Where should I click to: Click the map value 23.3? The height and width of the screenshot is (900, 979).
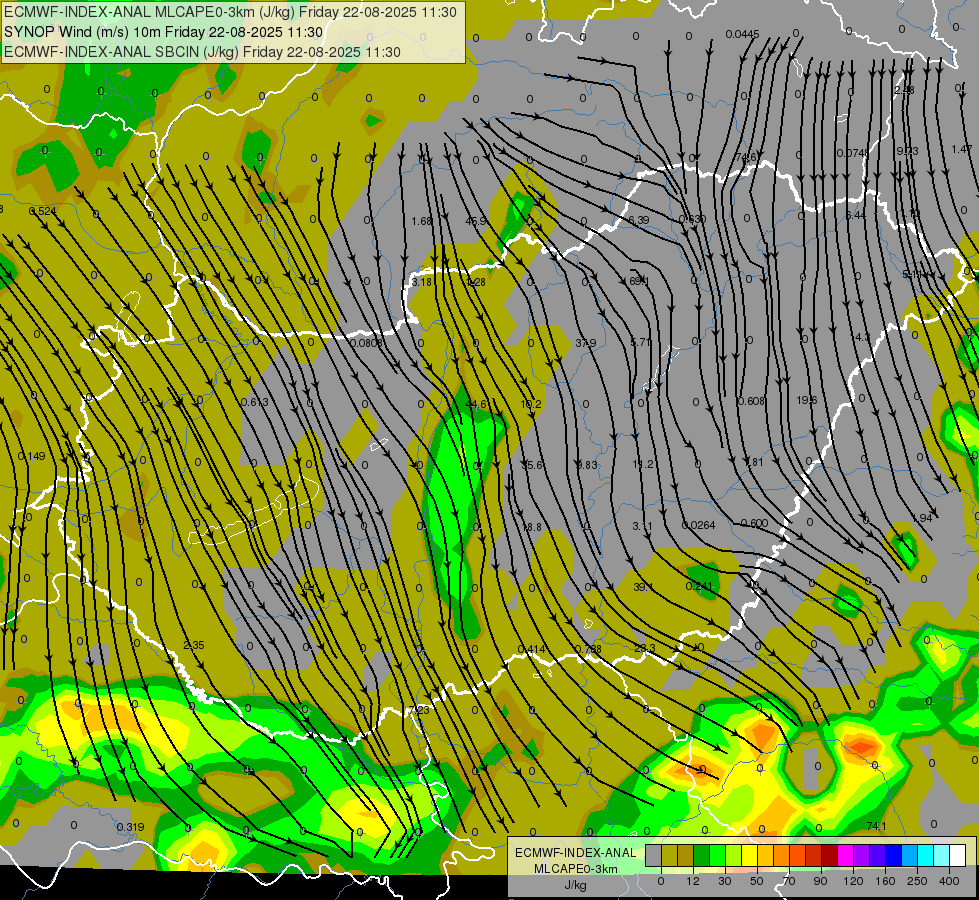click(644, 649)
